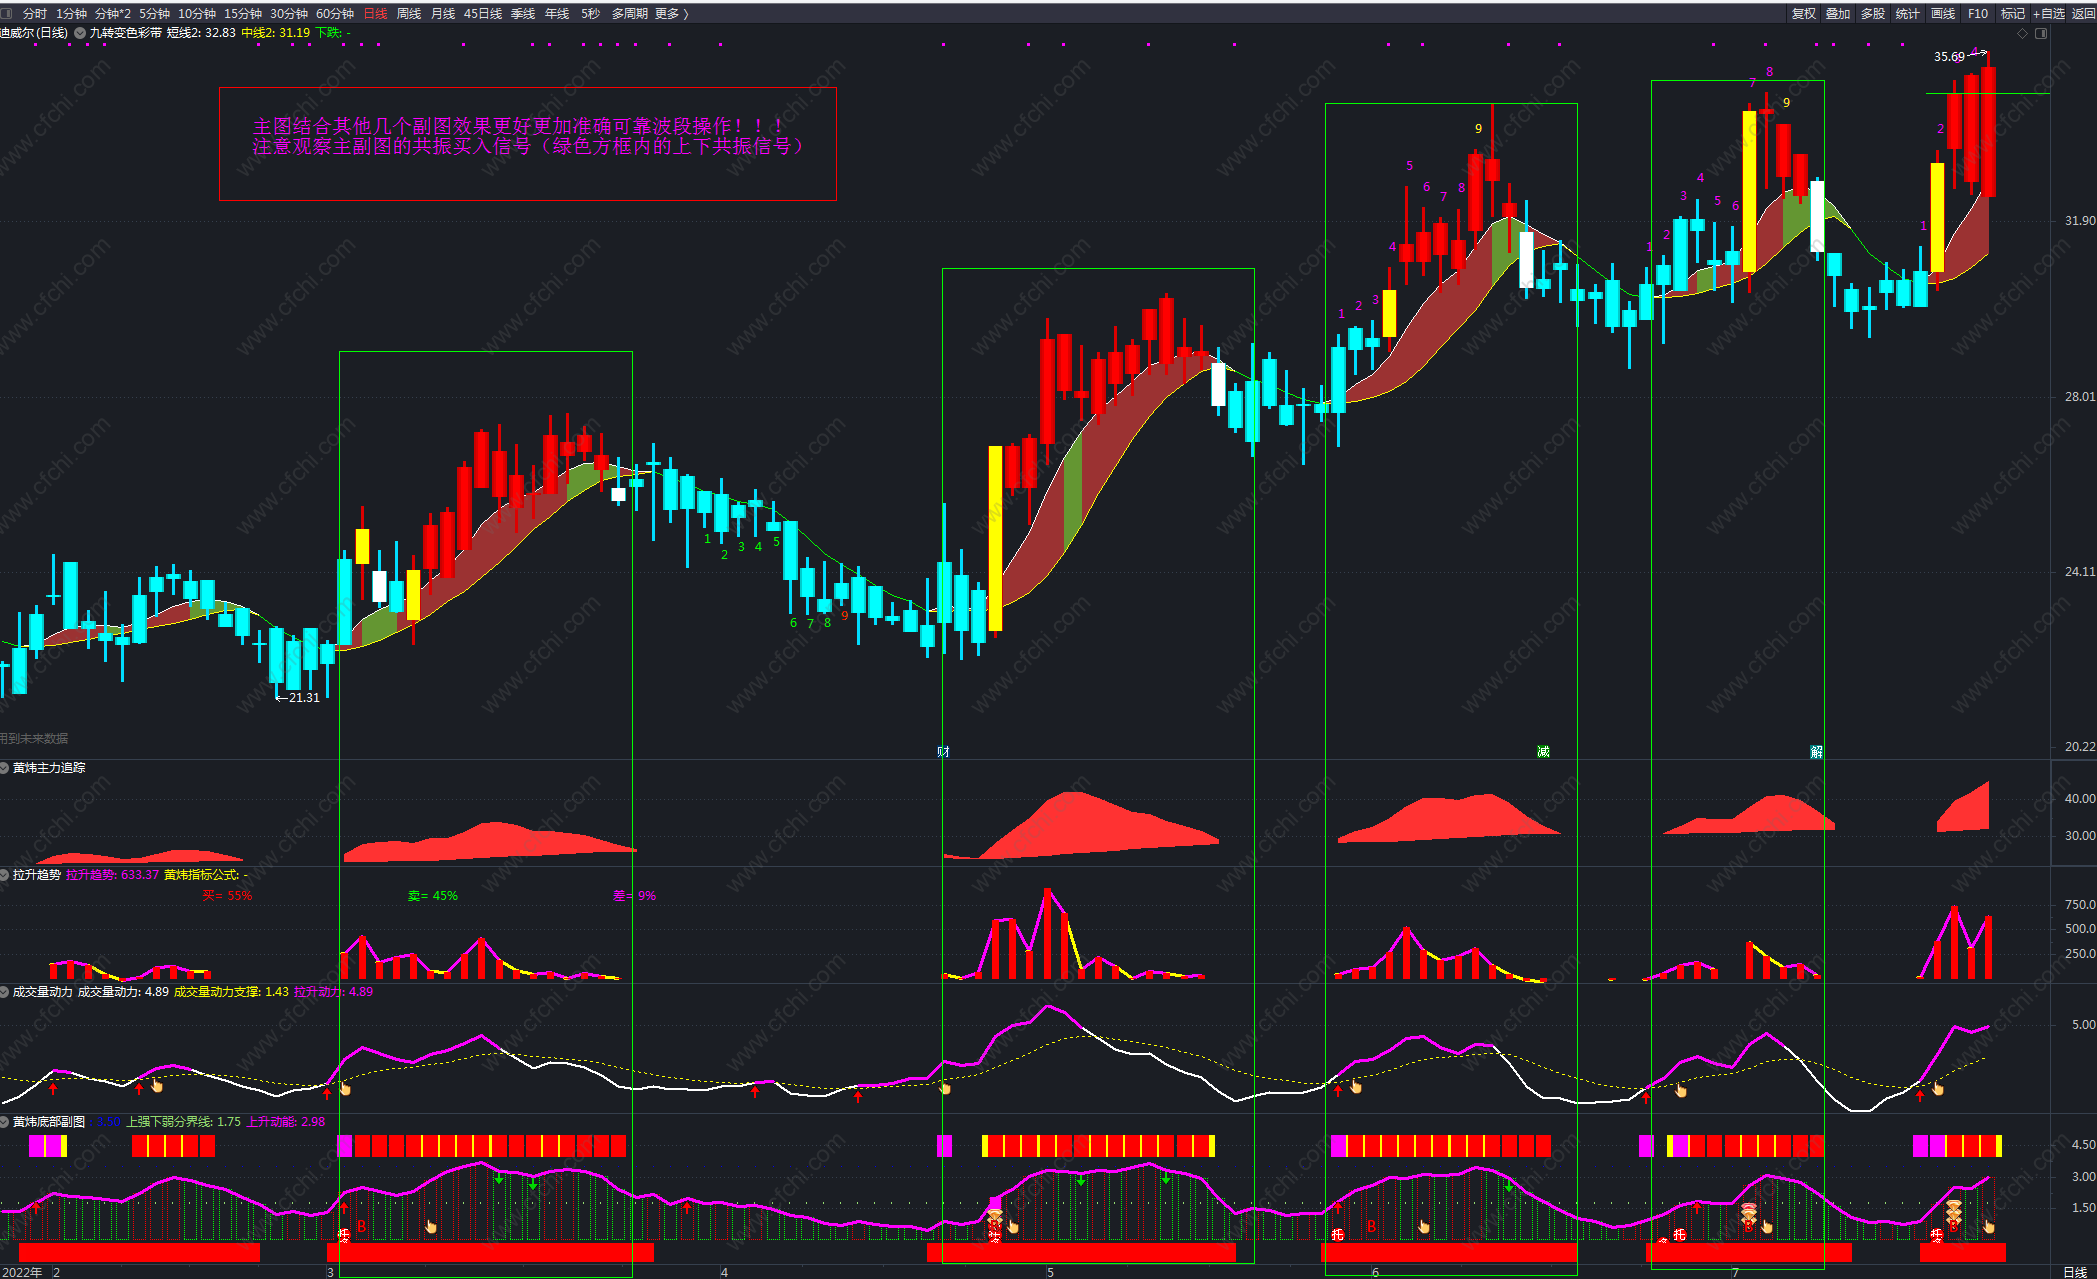Click the 复权 button
Screen dimensions: 2097x1279
[x=1803, y=13]
